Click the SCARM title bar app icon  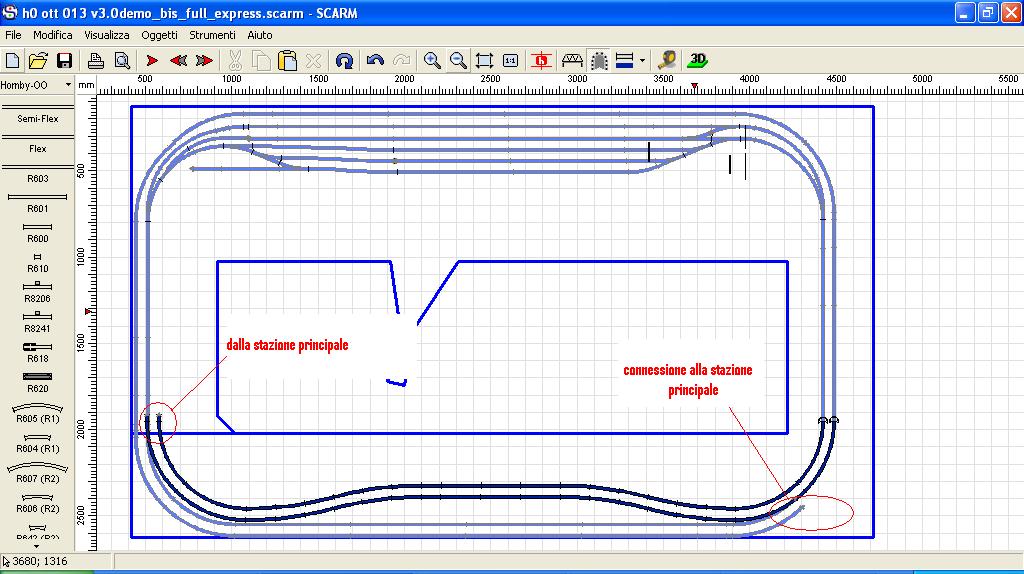(x=10, y=12)
